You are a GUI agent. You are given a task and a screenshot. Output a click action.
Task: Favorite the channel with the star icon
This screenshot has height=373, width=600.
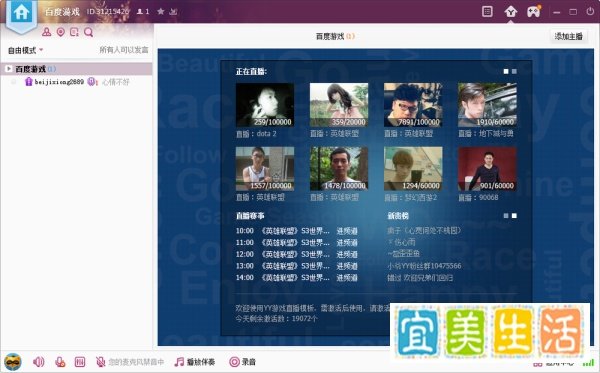click(161, 11)
